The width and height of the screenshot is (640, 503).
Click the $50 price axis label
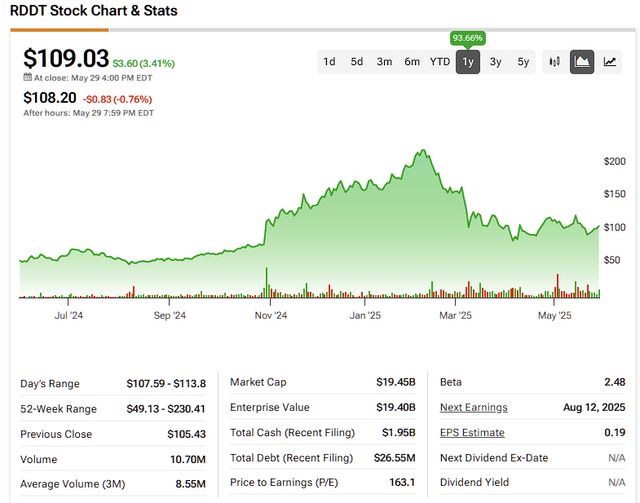pyautogui.click(x=612, y=260)
